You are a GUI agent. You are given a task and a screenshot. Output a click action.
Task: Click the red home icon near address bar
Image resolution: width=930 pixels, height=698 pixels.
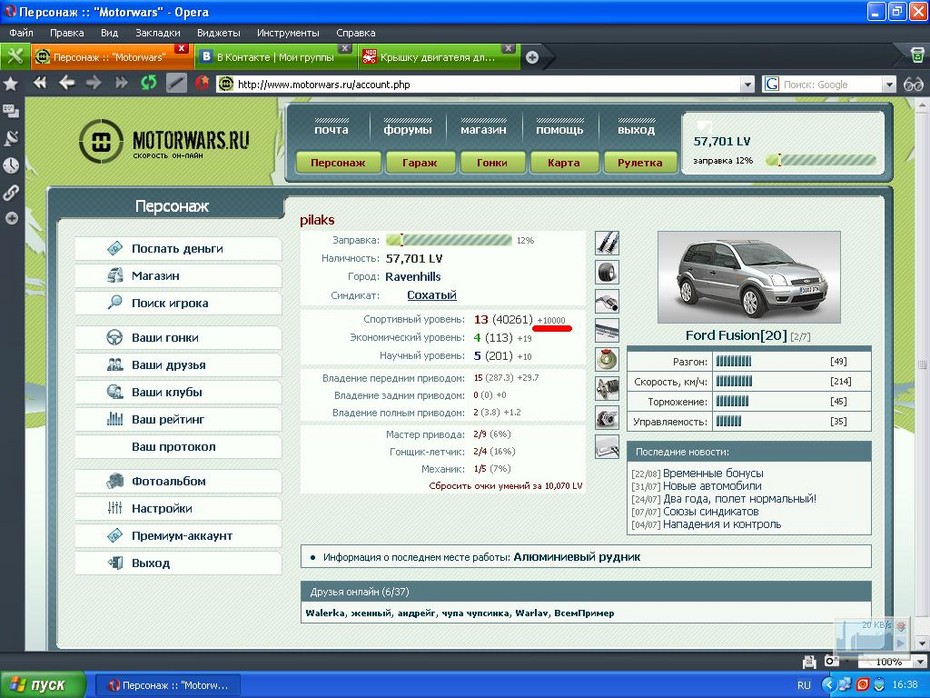tap(202, 83)
